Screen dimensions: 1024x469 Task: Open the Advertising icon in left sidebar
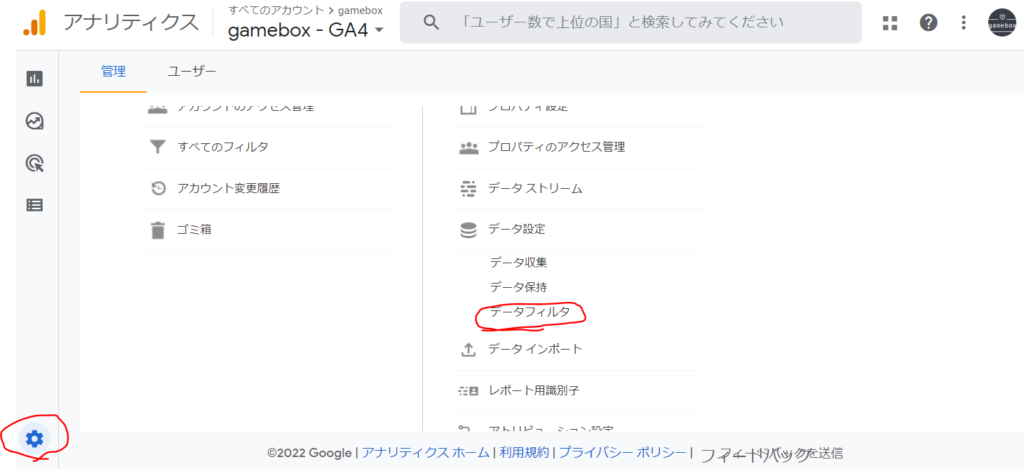[x=35, y=163]
